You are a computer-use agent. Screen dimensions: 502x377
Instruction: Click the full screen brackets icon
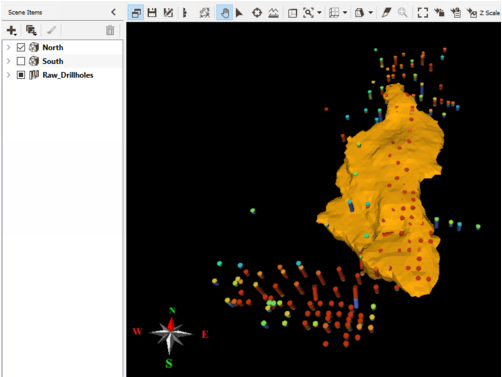tap(423, 13)
